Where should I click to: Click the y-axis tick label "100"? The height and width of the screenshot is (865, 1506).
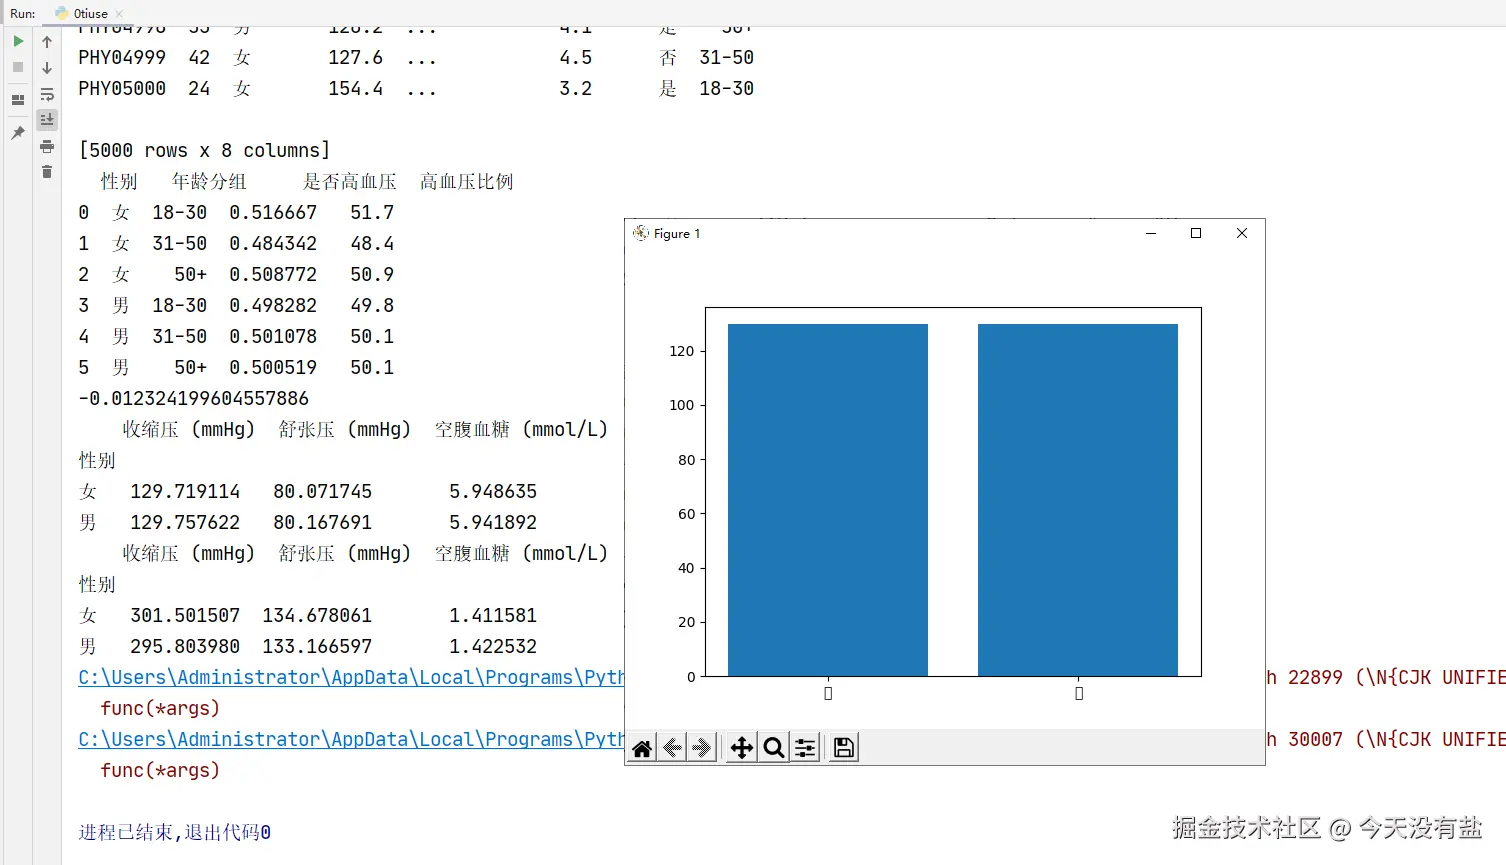pos(682,405)
